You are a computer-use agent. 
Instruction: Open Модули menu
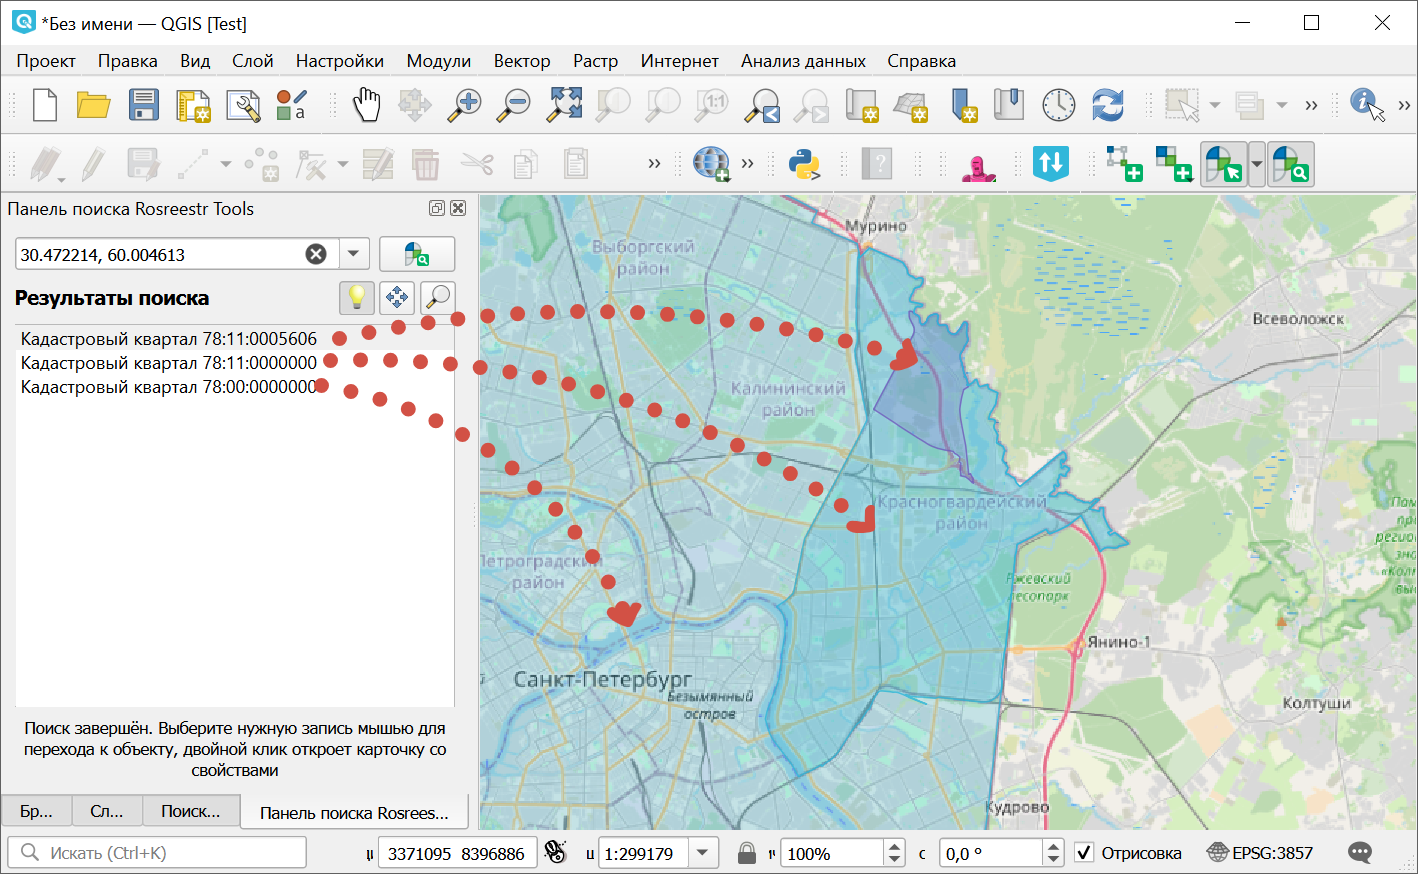tap(439, 61)
